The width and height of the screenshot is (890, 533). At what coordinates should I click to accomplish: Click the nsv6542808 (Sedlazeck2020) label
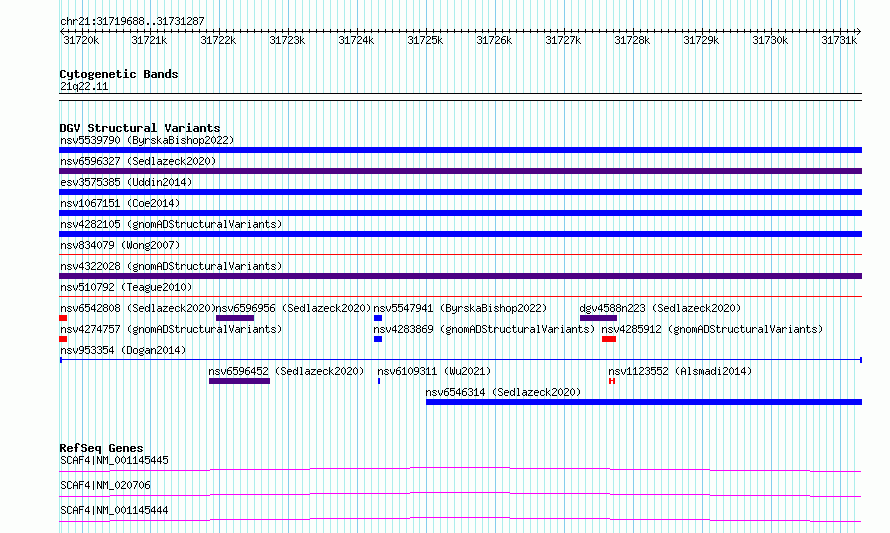tap(138, 308)
